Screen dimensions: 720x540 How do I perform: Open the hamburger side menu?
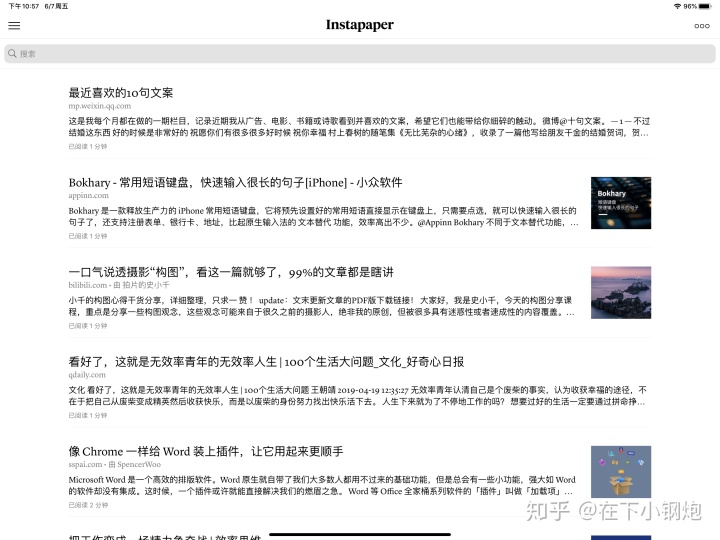14,26
